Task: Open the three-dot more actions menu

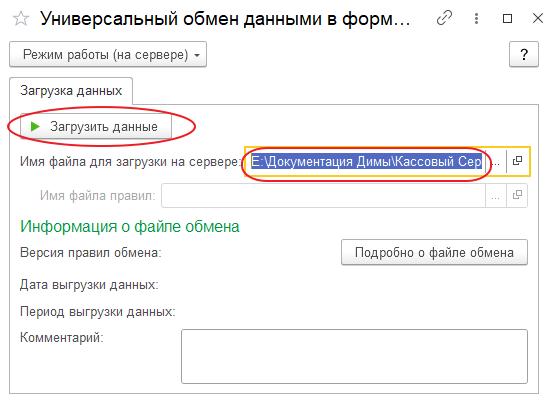Action: [x=476, y=18]
